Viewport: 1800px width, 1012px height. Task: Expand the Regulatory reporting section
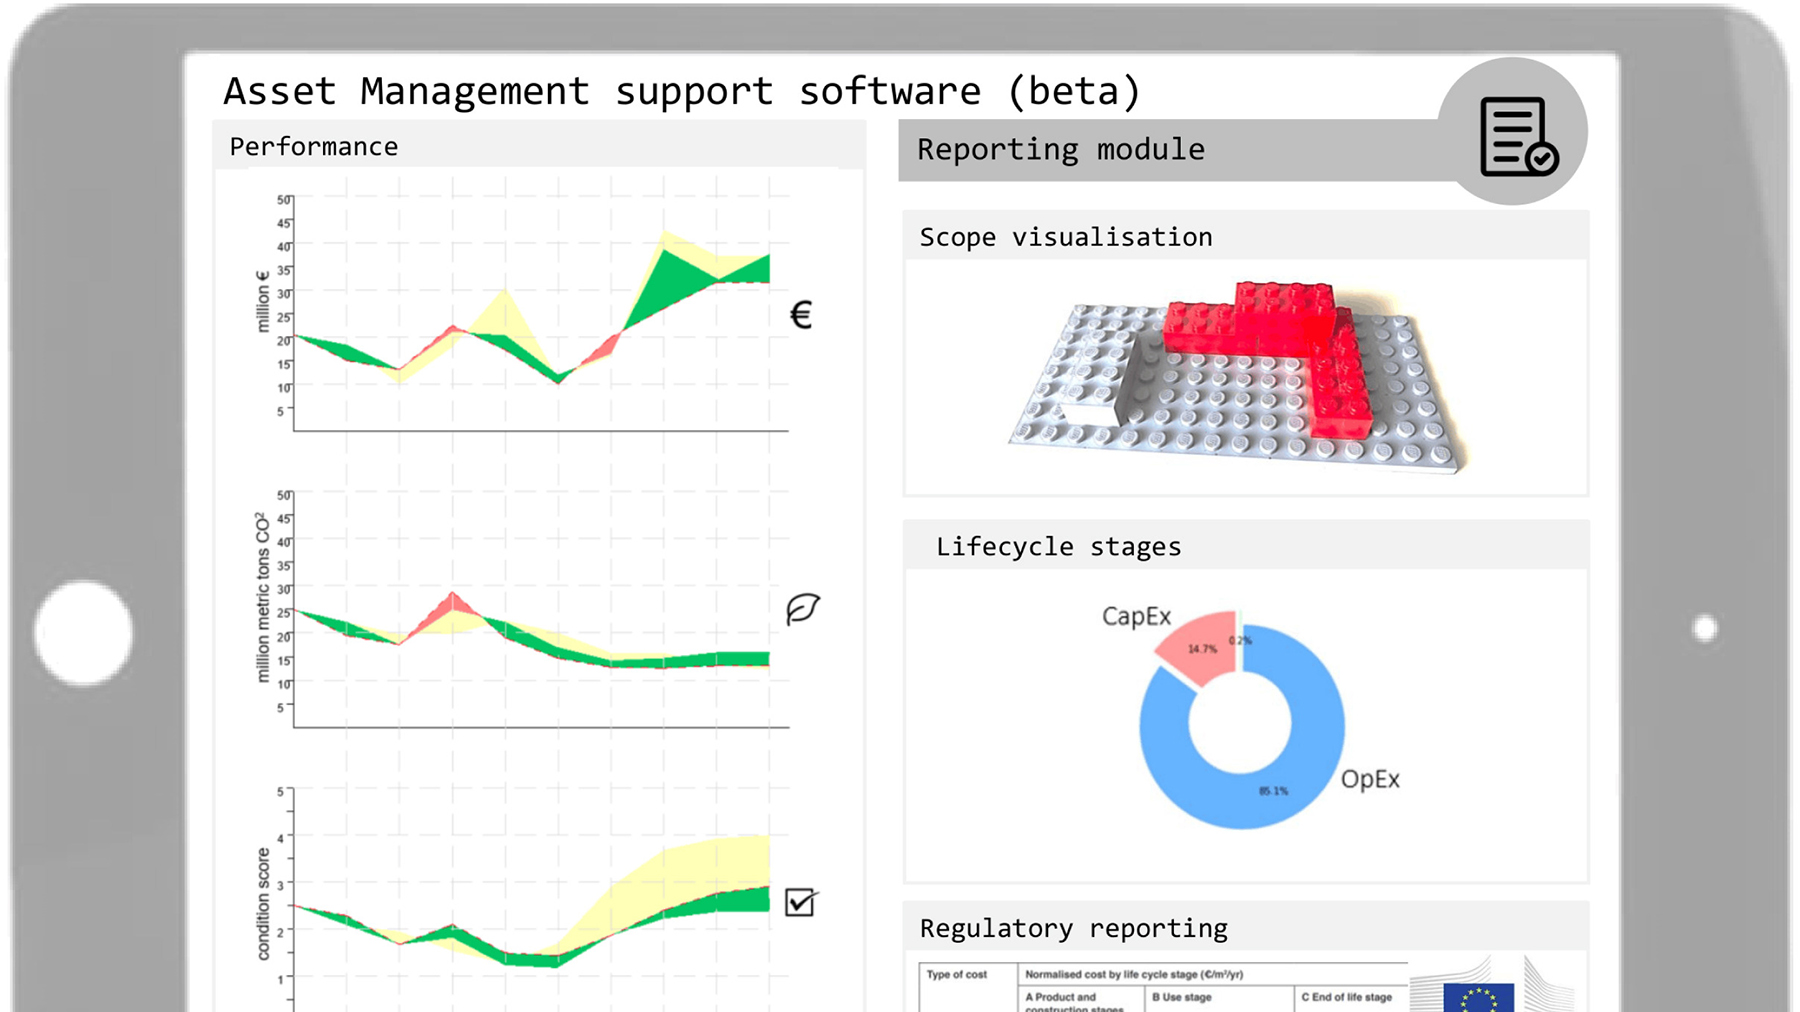[x=1073, y=928]
